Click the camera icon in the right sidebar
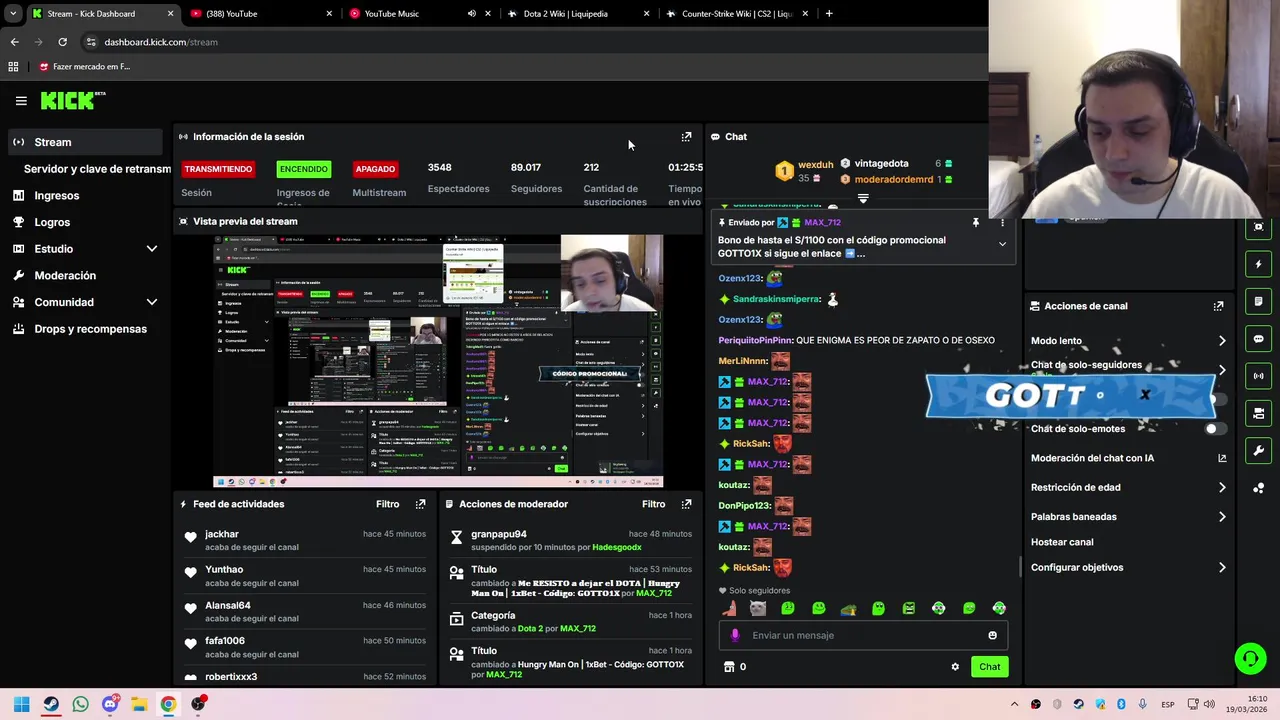The image size is (1280, 720). [1258, 413]
